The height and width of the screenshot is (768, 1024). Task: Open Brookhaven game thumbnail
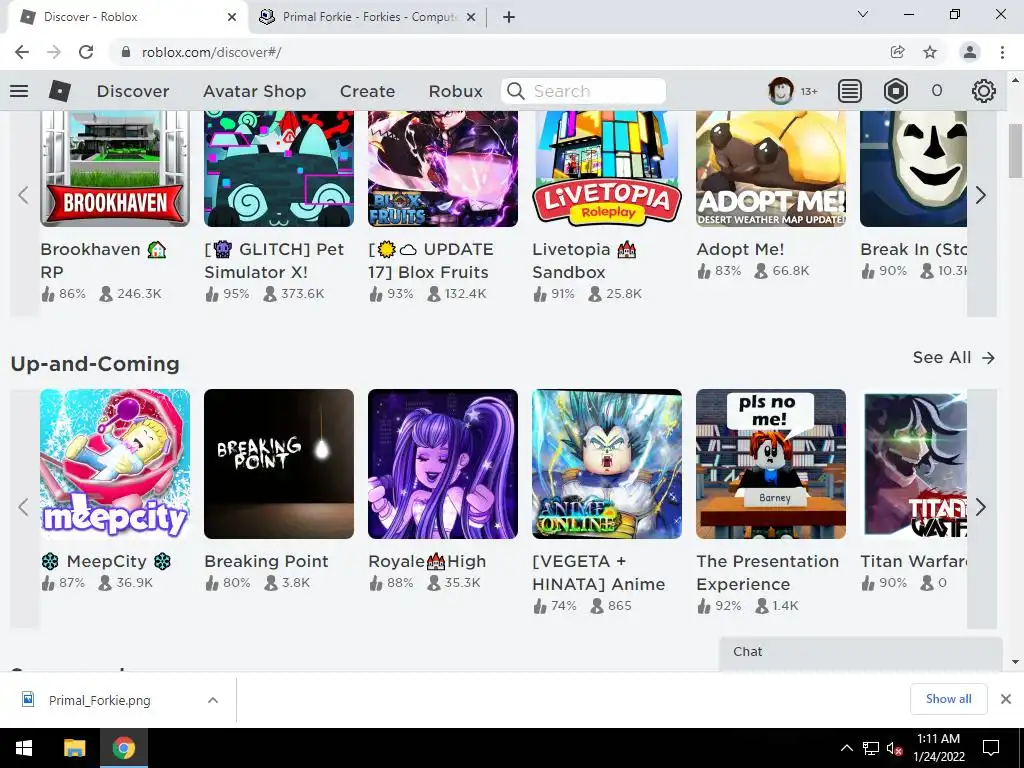click(115, 168)
